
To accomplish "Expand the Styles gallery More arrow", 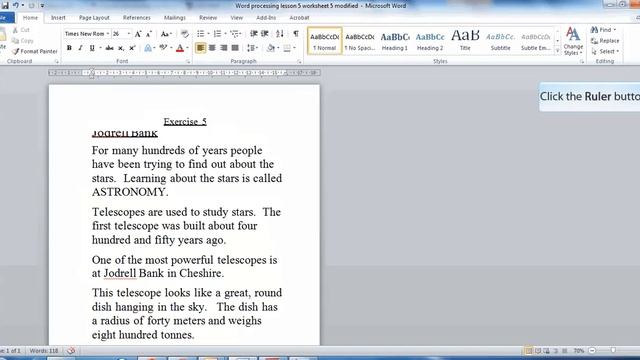I will pos(558,51).
